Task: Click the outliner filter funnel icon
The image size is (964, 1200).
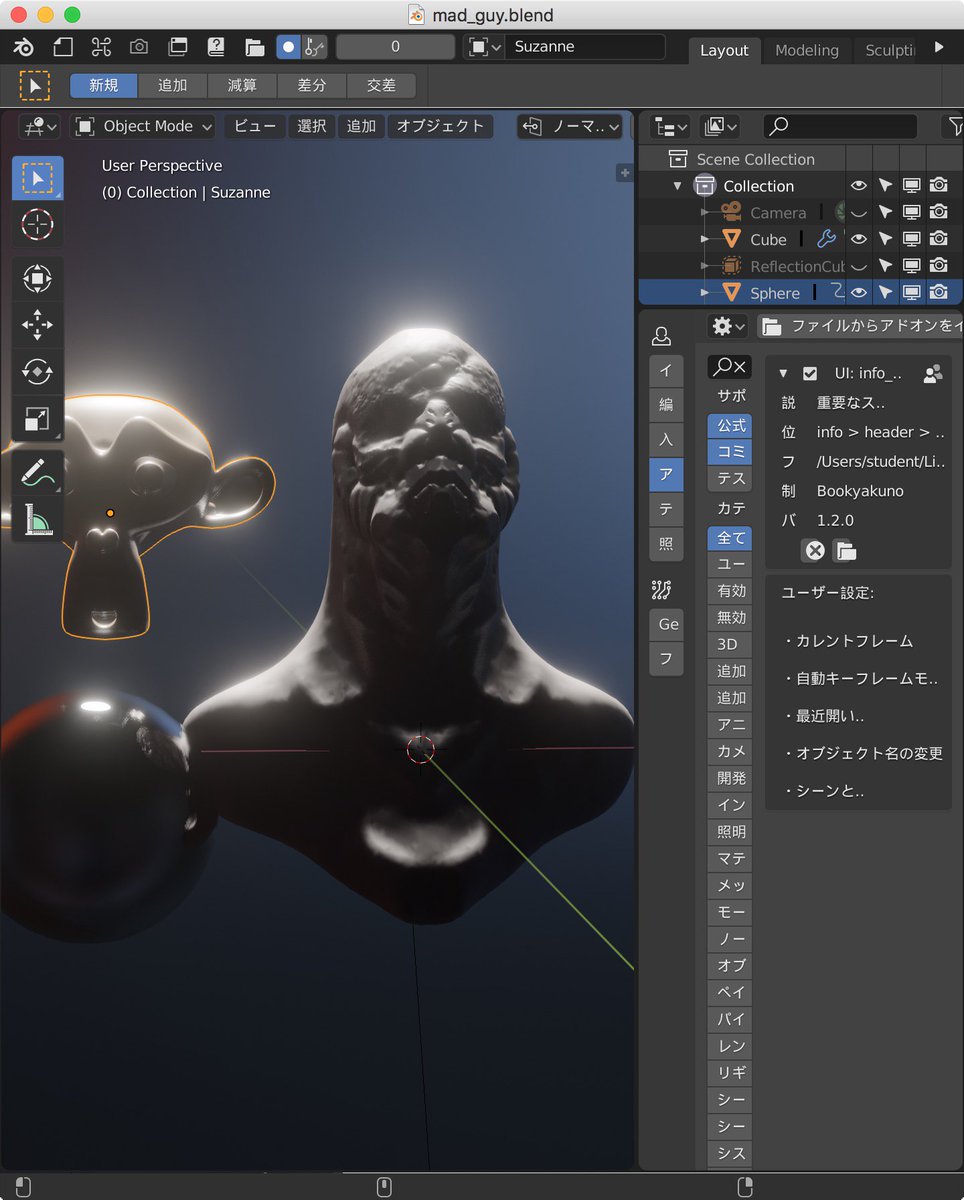Action: tap(954, 126)
